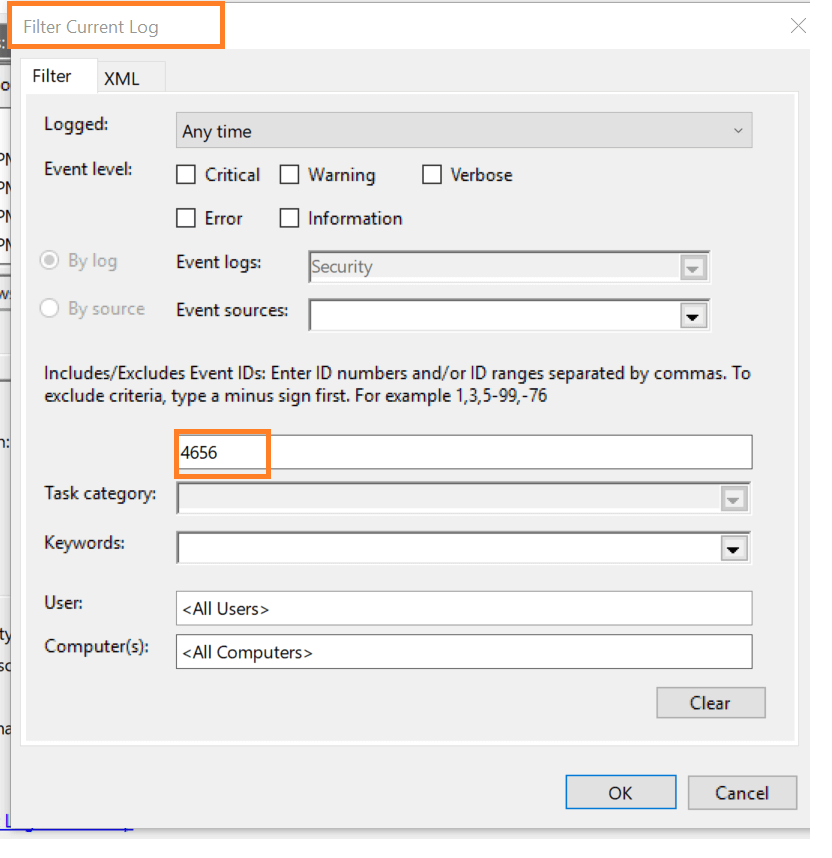Click the Task category dropdown arrow
This screenshot has height=858, width=832.
[x=735, y=498]
